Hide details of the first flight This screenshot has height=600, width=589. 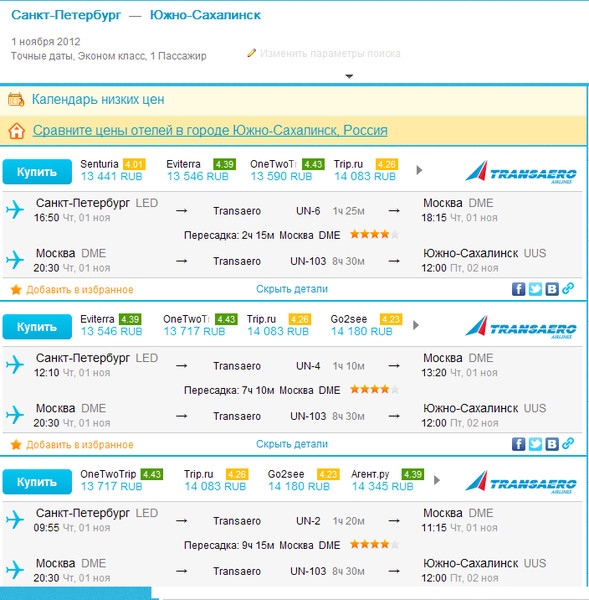[292, 289]
